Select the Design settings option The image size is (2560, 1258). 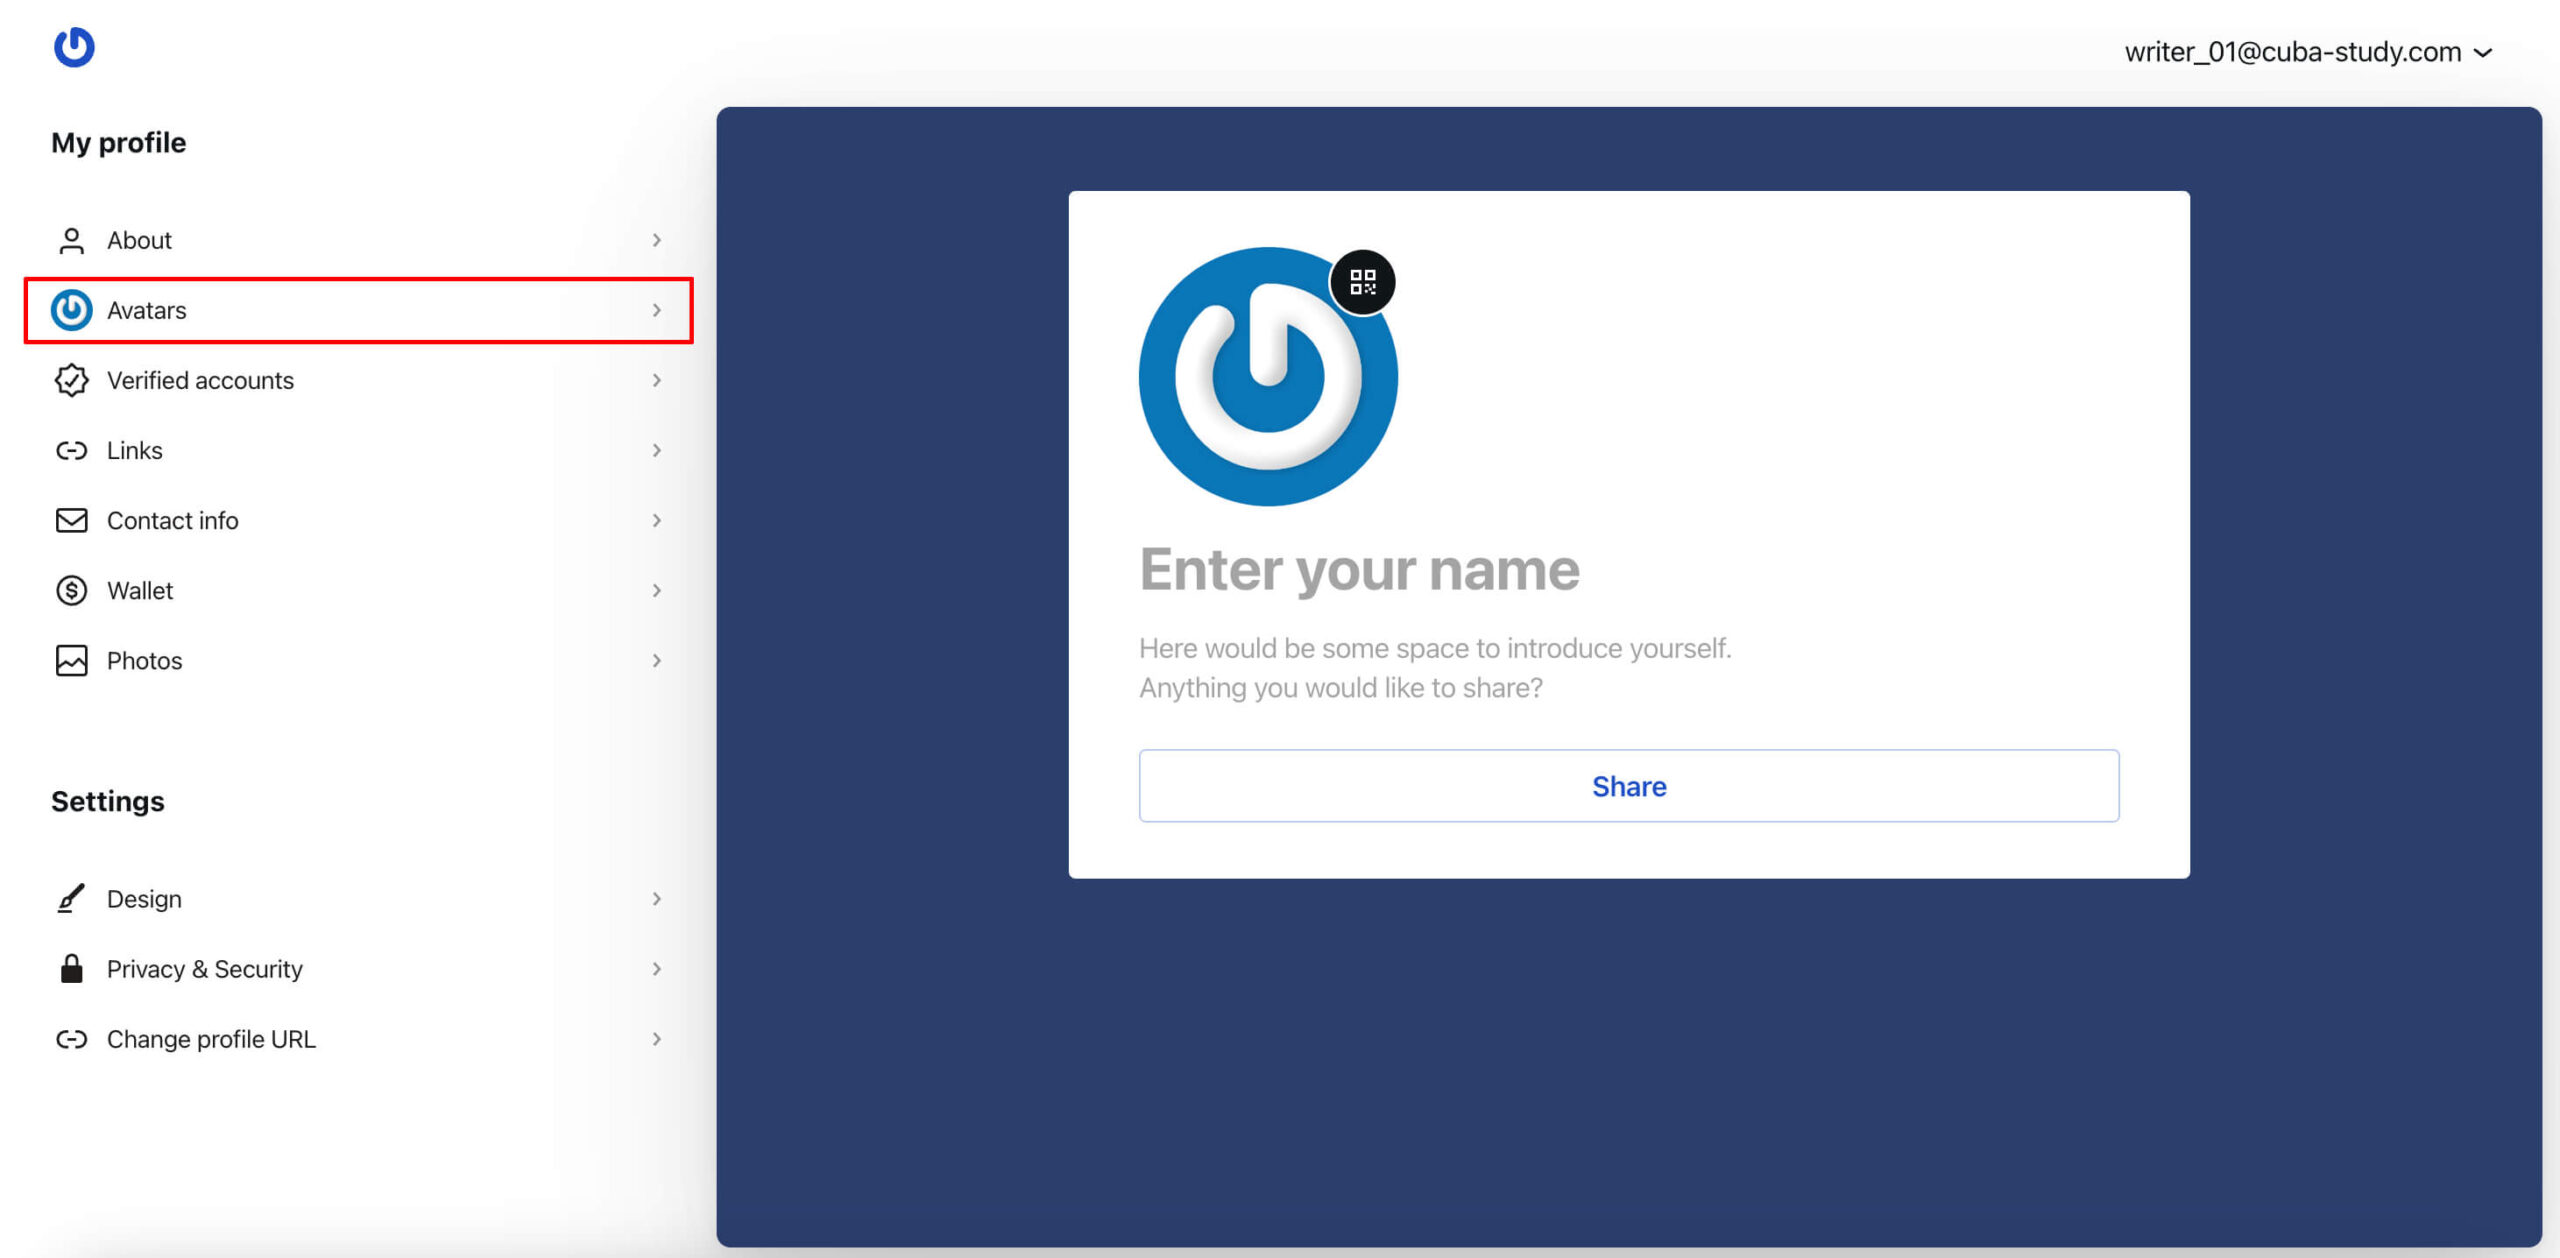145,899
